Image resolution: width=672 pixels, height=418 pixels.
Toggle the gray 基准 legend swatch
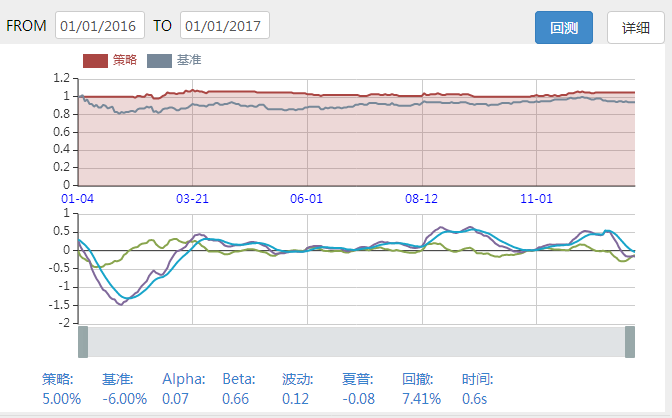(159, 61)
